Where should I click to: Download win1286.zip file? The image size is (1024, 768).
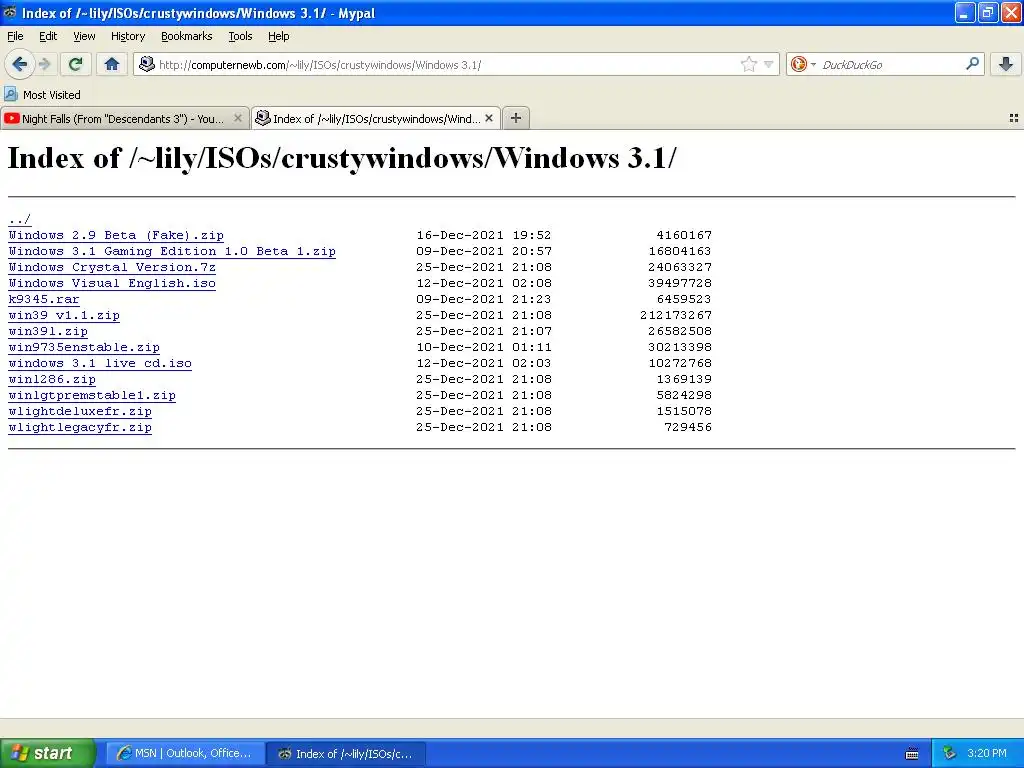tap(52, 379)
